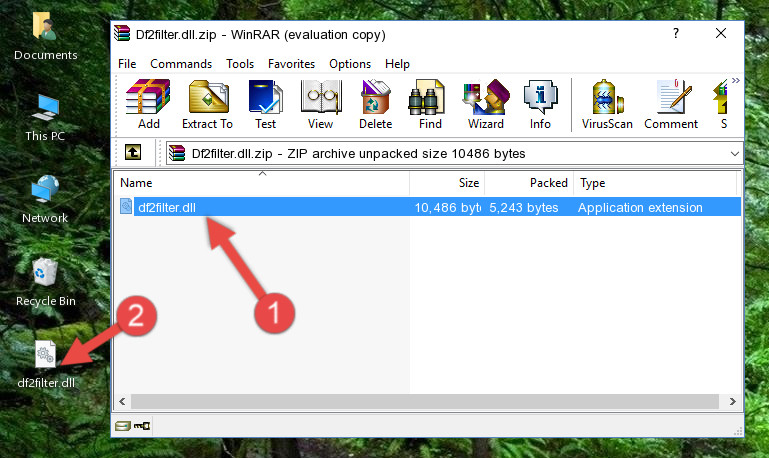Click the drive icon in status bar
The width and height of the screenshot is (769, 458).
[123, 426]
